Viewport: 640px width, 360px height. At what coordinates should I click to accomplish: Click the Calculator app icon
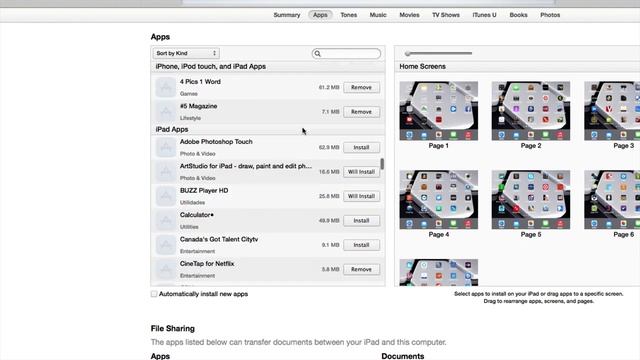(x=166, y=220)
